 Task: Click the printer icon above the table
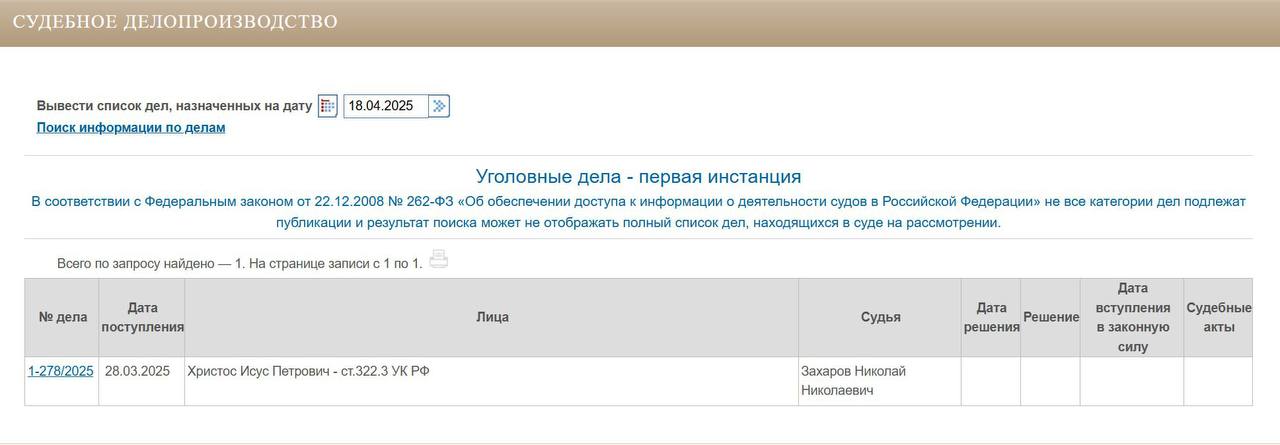coord(438,260)
